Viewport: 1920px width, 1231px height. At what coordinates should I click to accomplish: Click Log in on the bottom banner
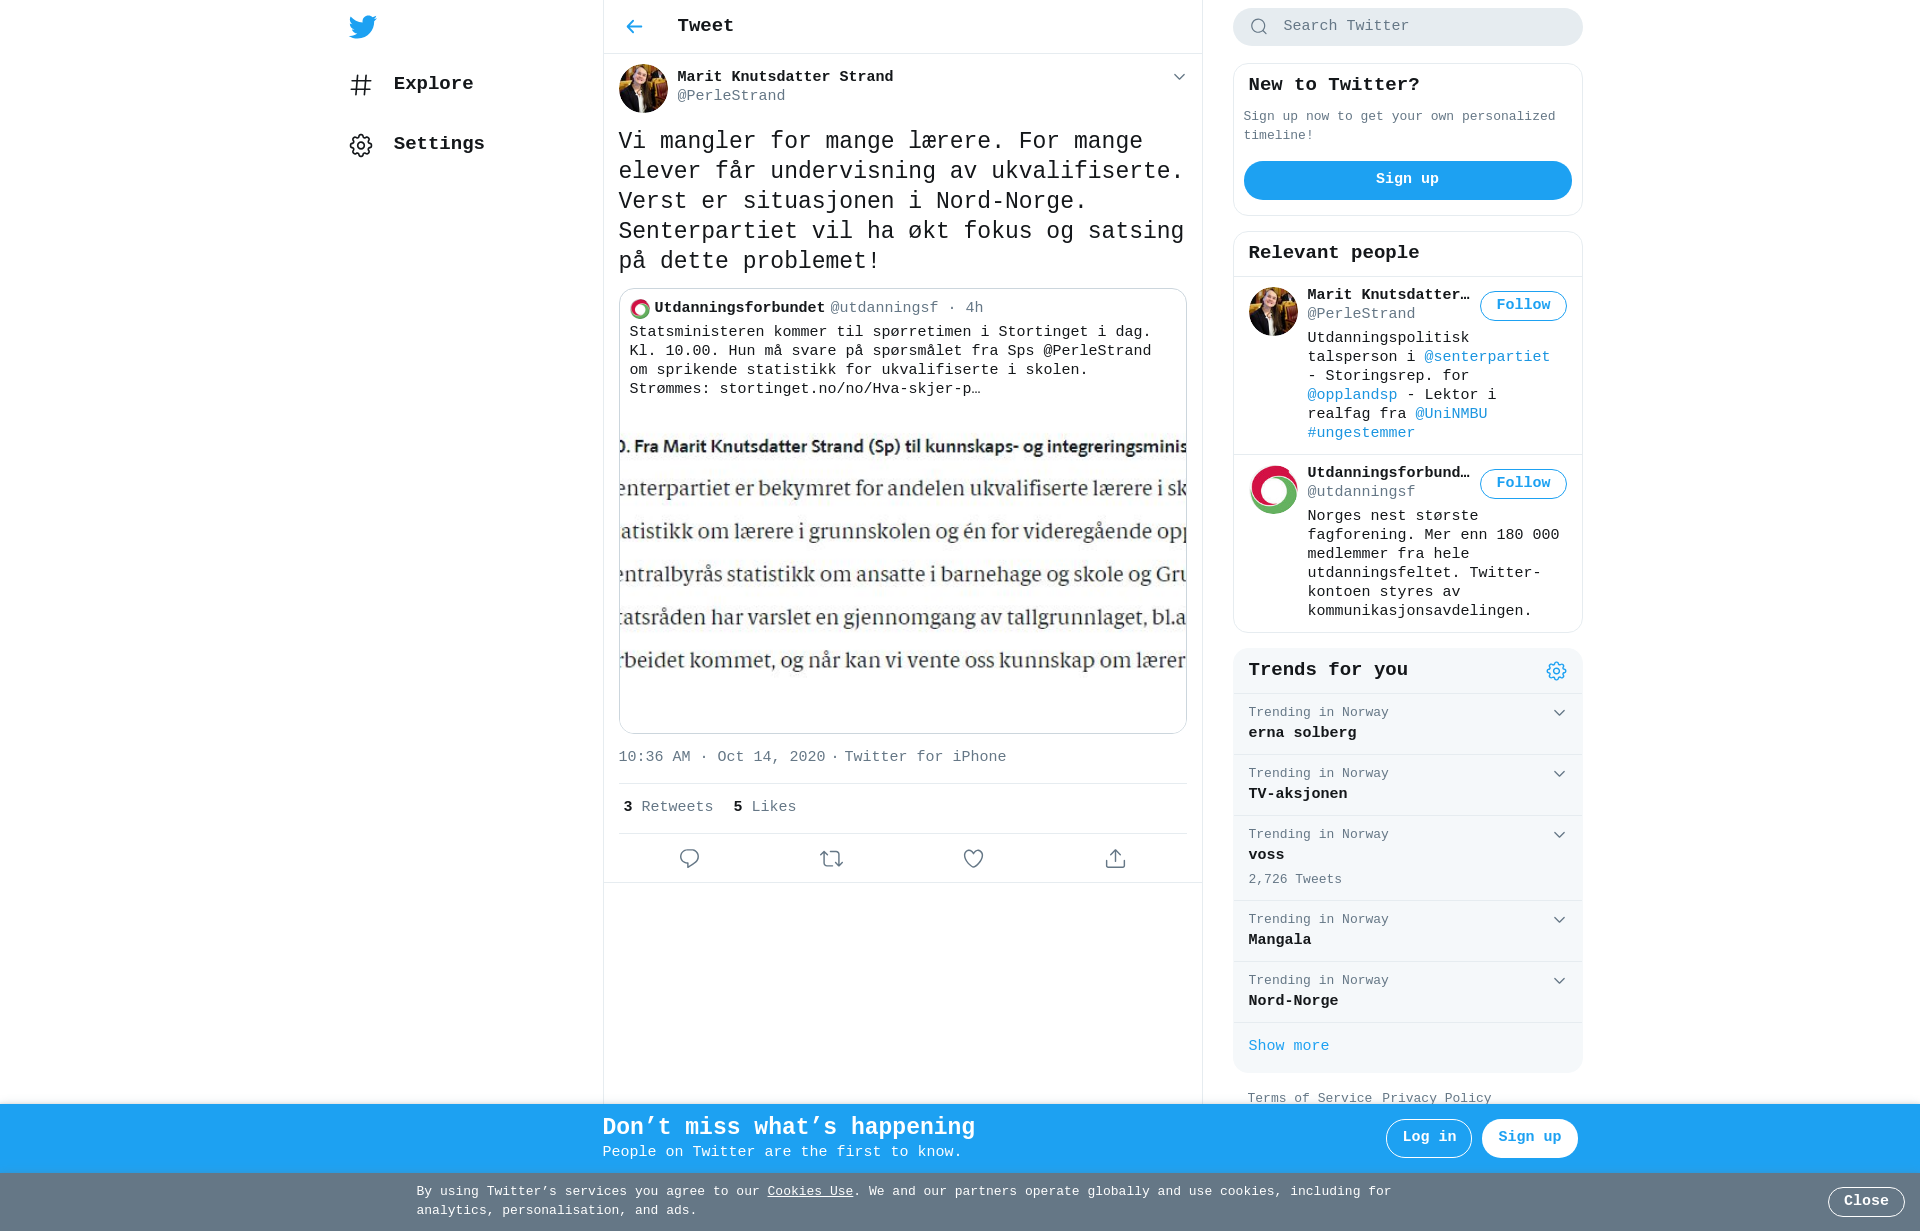[1428, 1138]
